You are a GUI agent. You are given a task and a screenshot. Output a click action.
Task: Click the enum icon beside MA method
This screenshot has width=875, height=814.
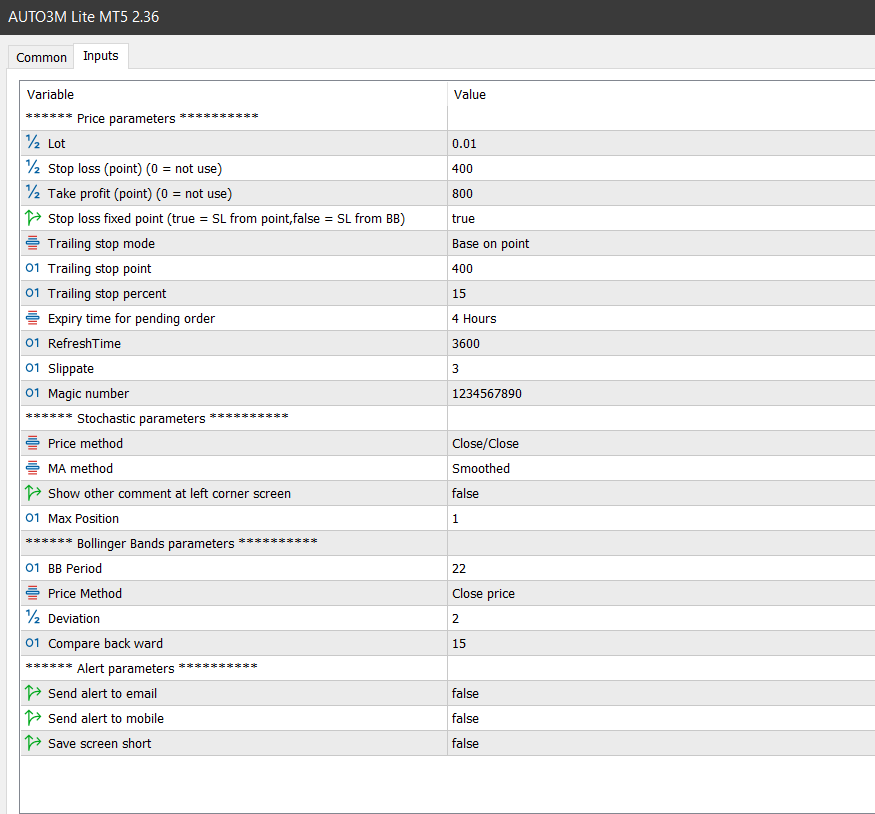[32, 468]
